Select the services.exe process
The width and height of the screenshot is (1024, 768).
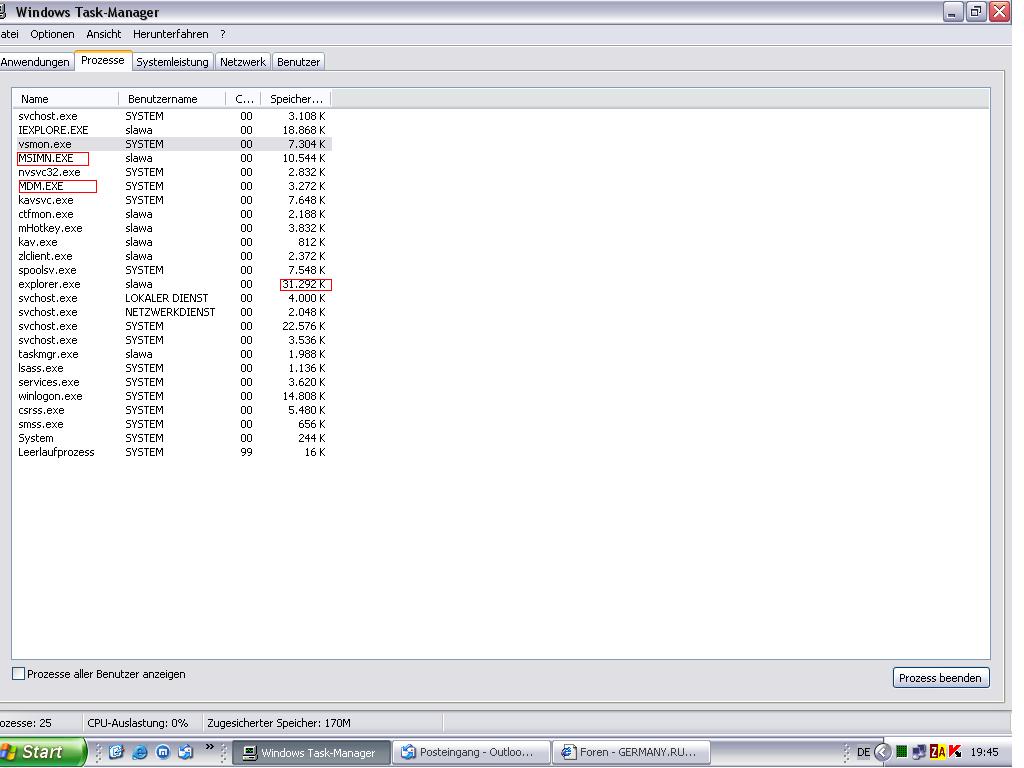pyautogui.click(x=172, y=382)
